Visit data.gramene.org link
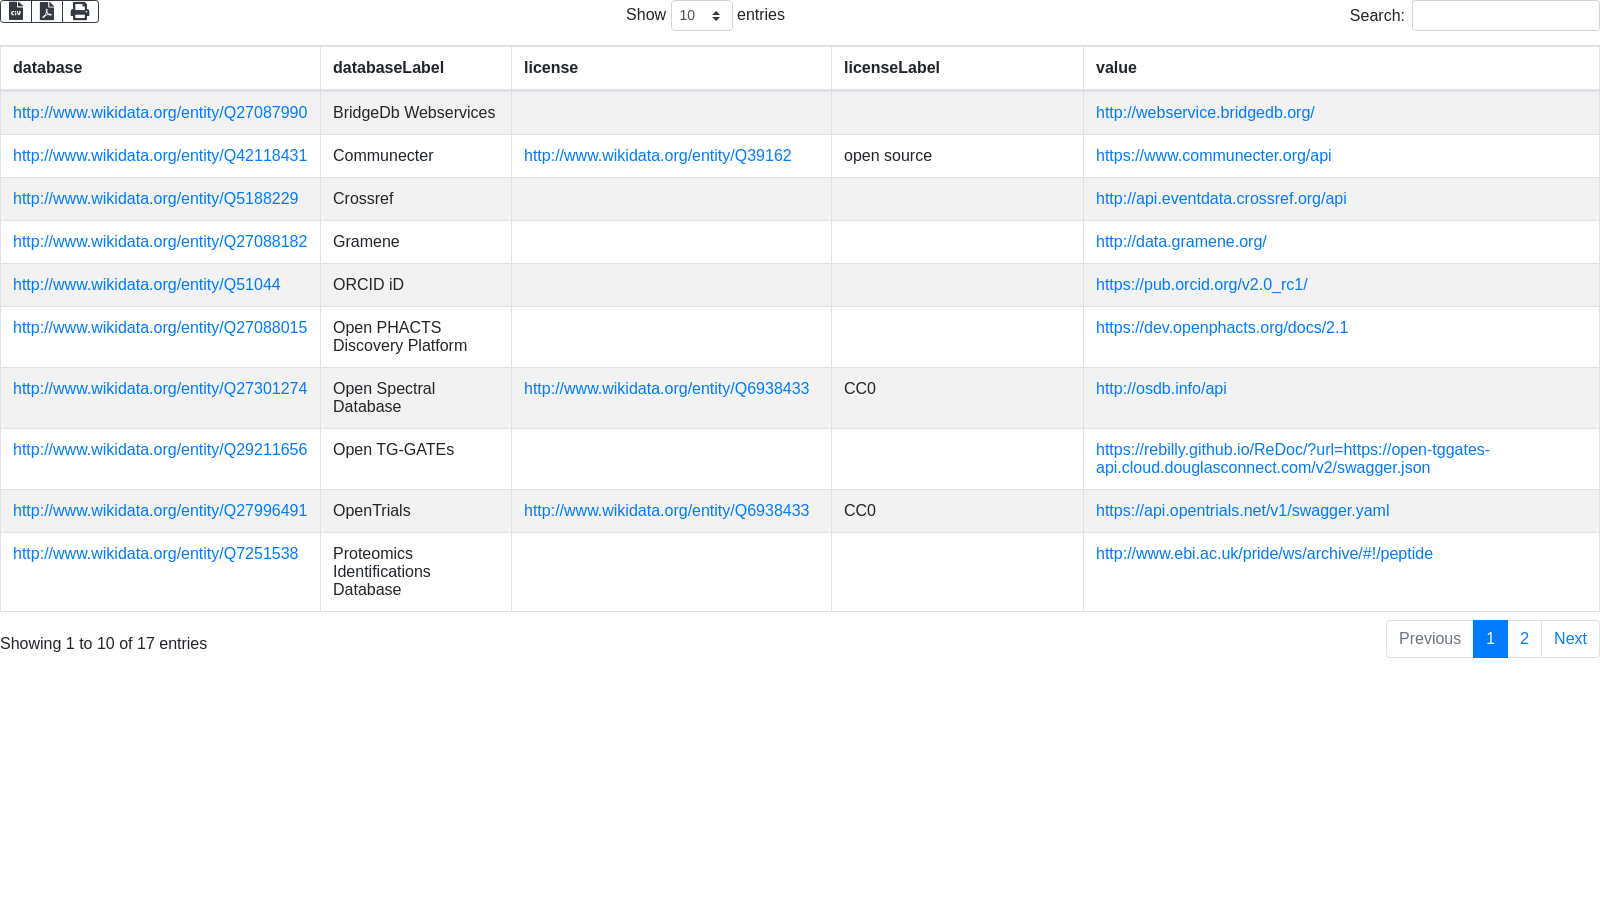The image size is (1600, 900). coord(1181,242)
